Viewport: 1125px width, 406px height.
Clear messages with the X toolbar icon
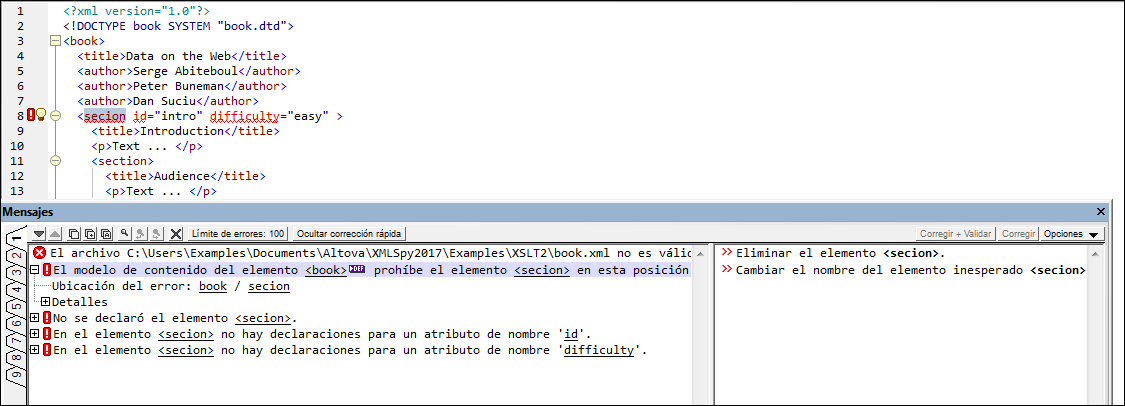click(176, 234)
